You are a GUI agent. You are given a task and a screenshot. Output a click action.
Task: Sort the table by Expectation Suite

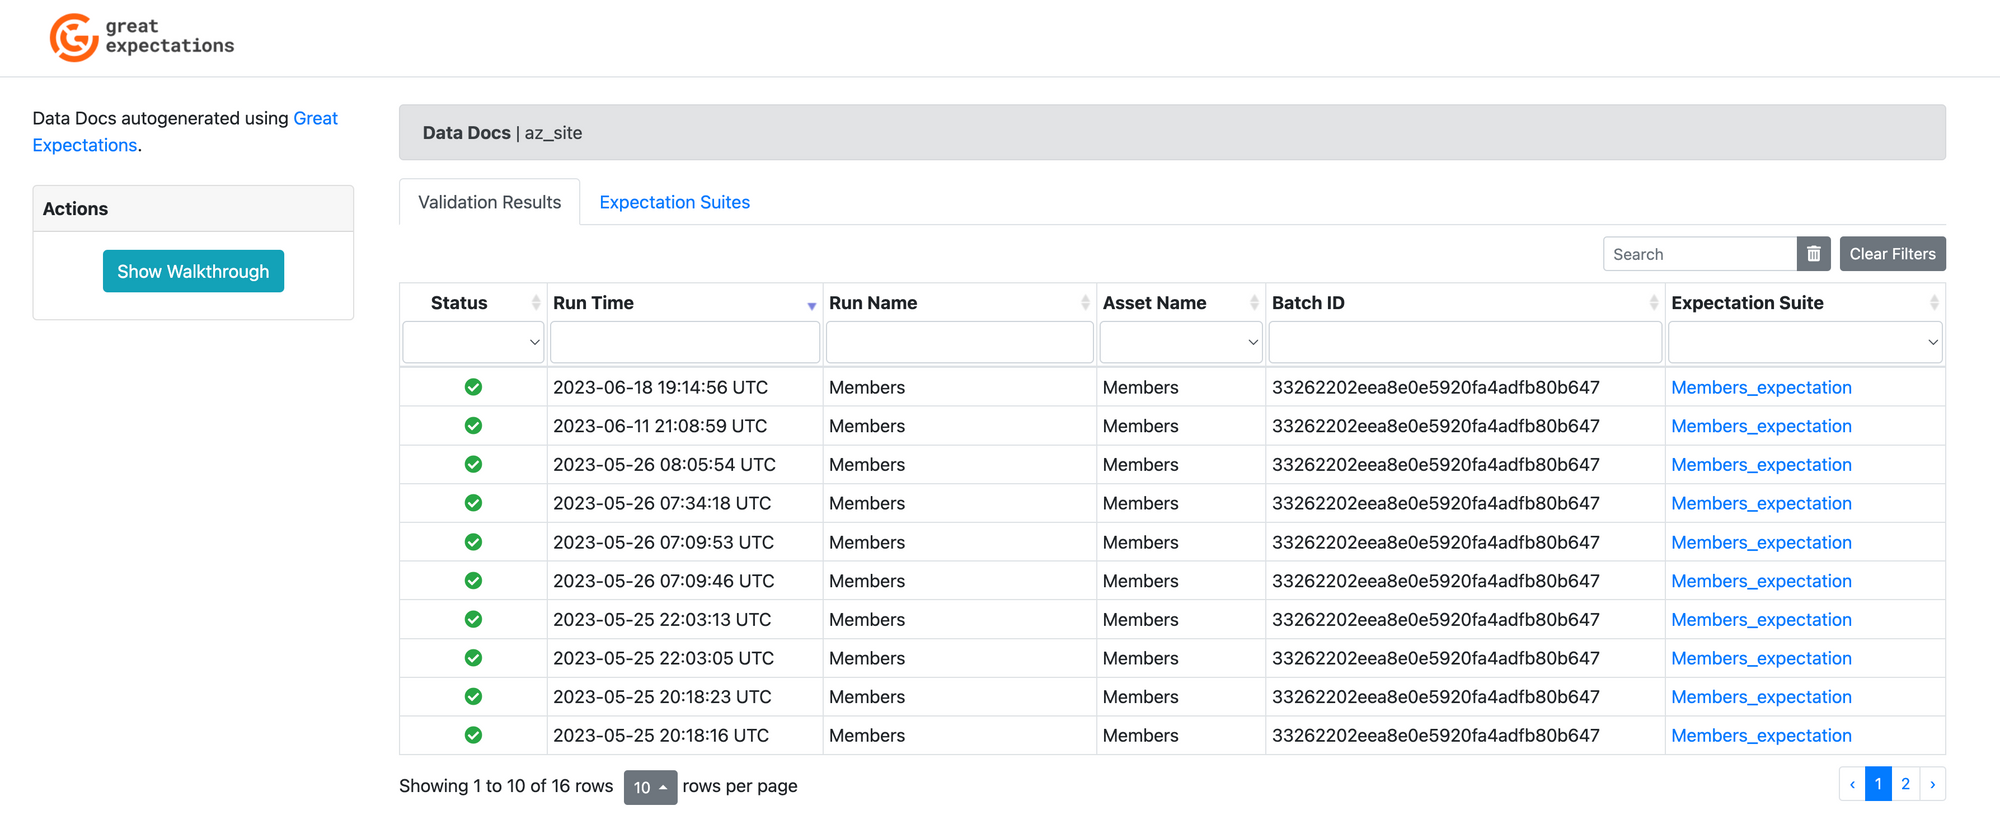coord(1805,303)
